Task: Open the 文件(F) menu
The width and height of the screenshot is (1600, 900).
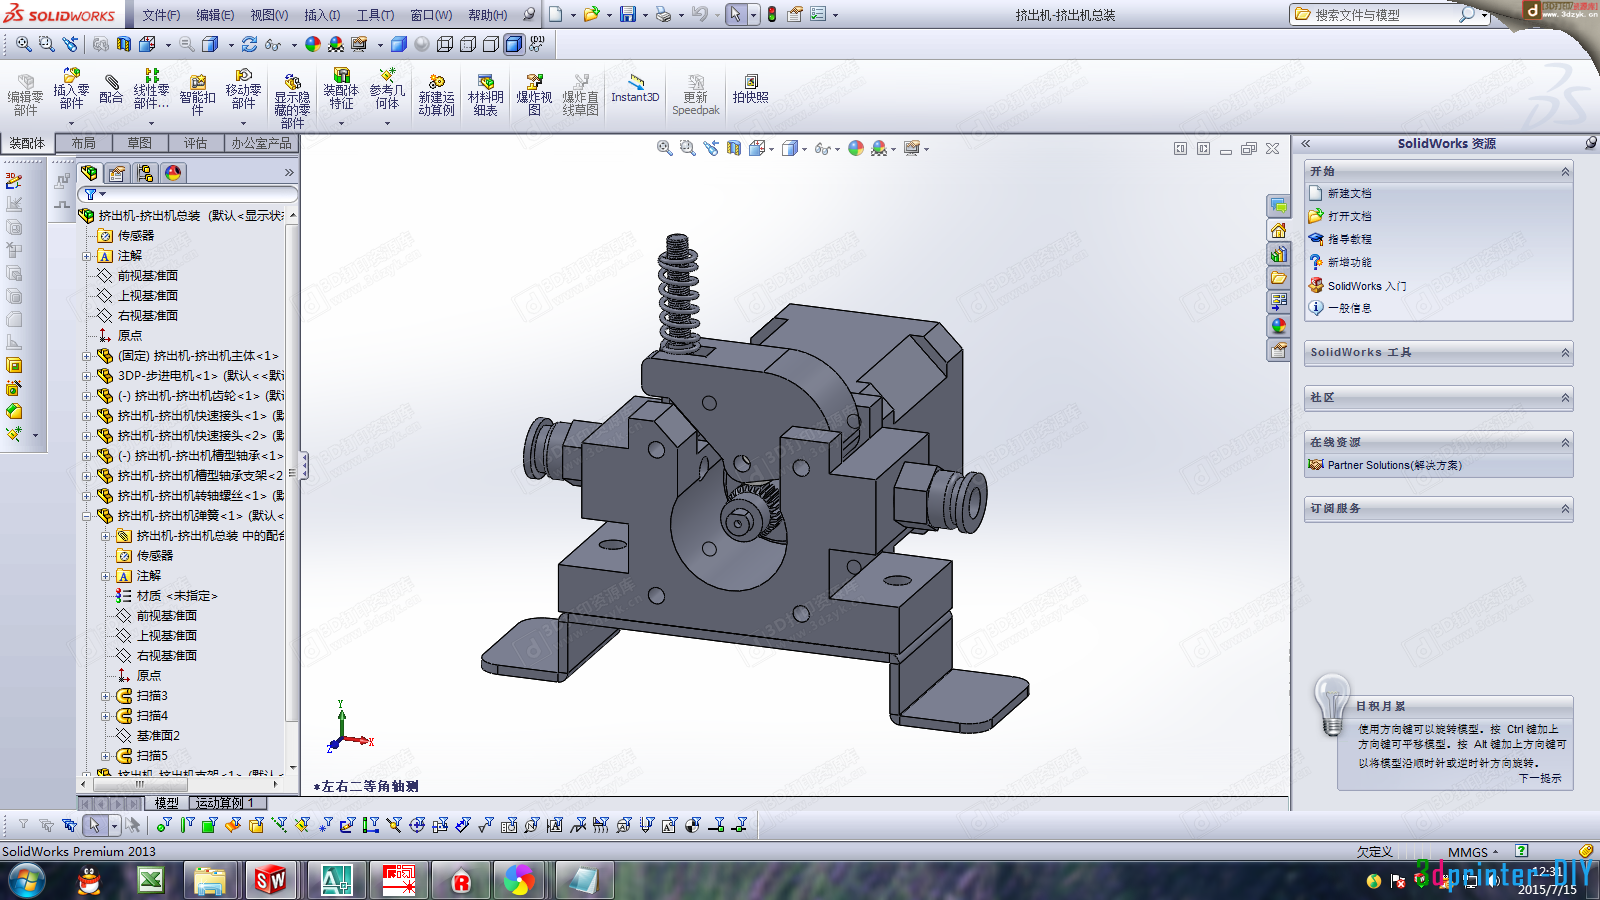Action: [x=161, y=15]
